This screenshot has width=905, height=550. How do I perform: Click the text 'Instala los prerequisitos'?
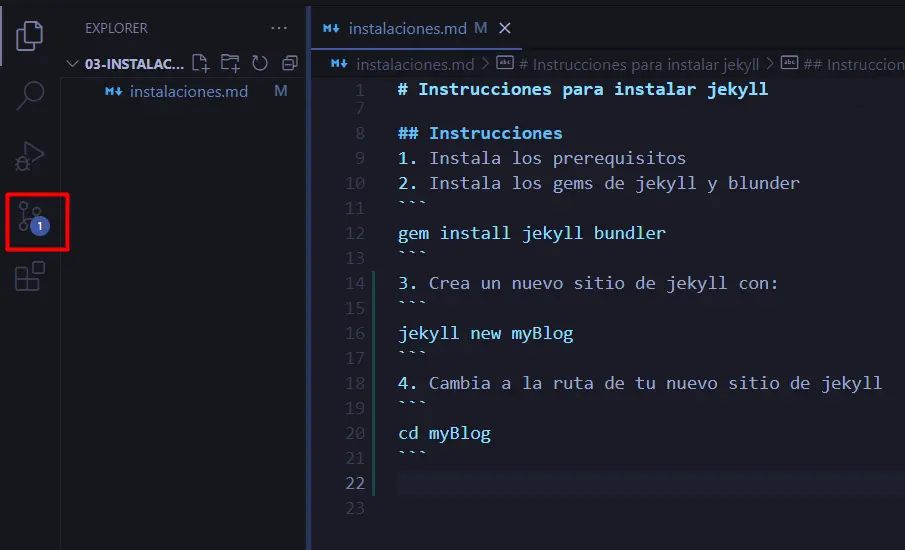click(557, 158)
